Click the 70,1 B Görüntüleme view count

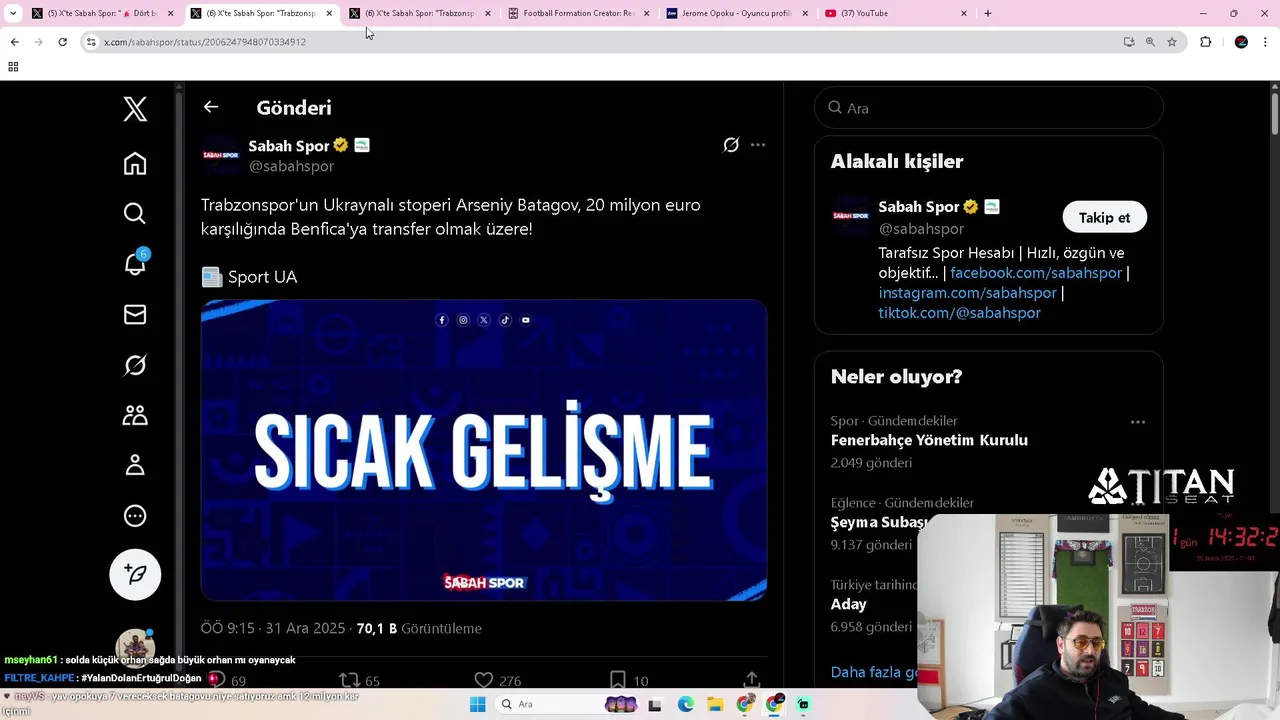419,629
